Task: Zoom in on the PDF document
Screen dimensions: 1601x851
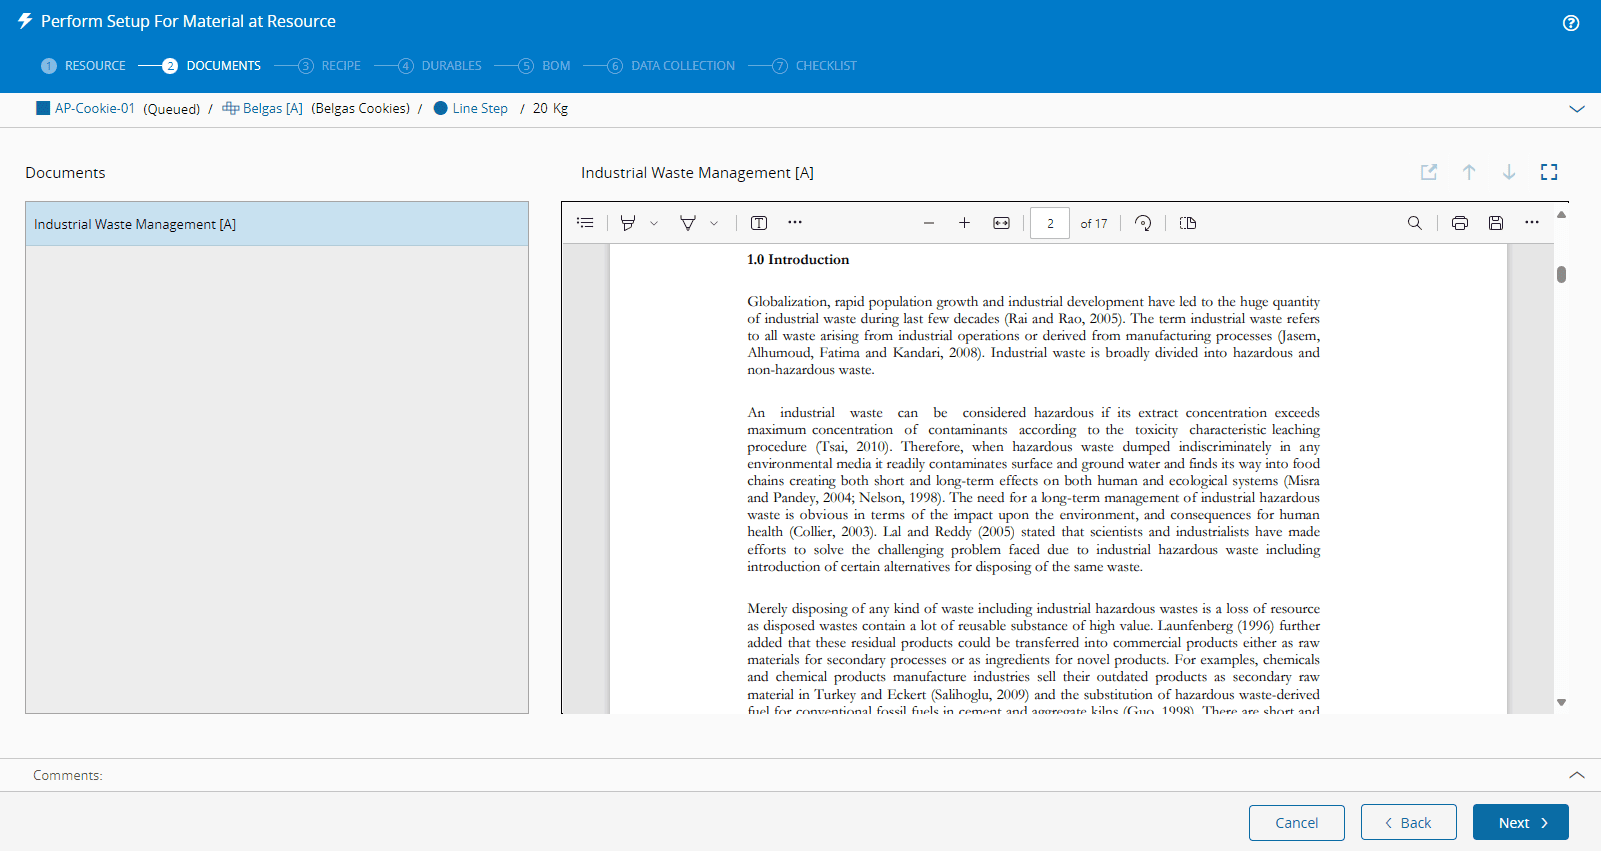Action: 964,223
